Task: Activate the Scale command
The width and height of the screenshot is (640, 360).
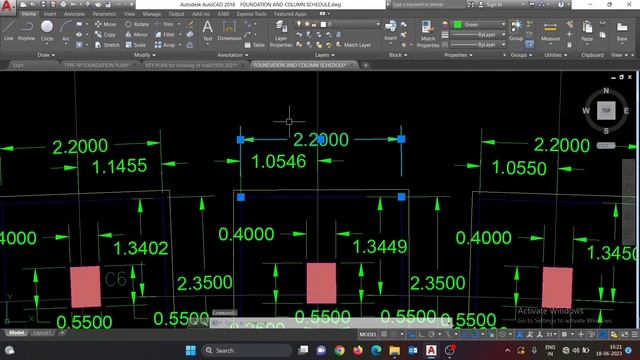Action: 136,45
